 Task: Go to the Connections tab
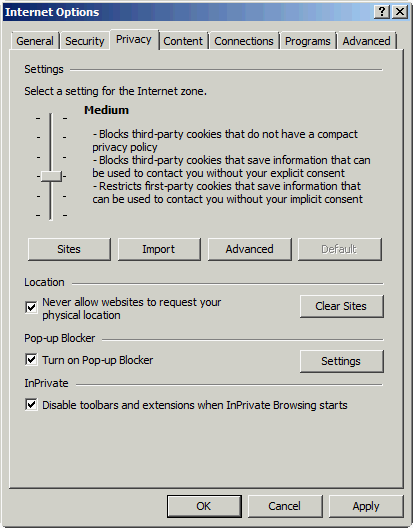(x=244, y=41)
